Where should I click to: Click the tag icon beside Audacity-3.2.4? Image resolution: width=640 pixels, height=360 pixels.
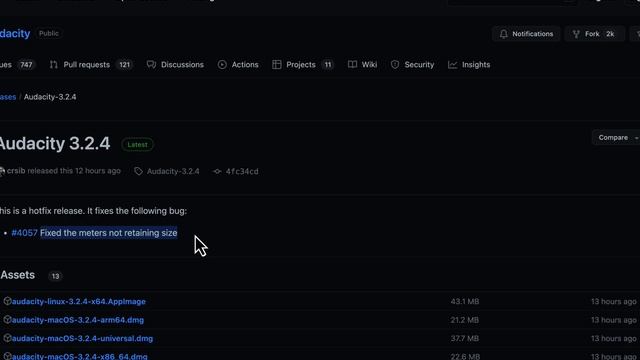coord(138,171)
